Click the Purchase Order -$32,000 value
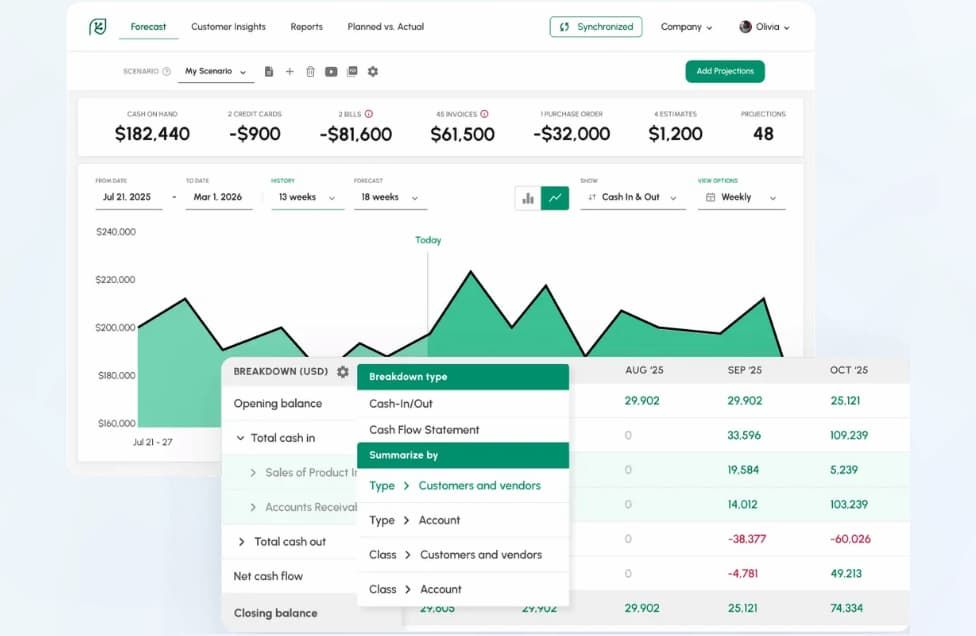Screen dimensions: 976x636 coord(571,134)
